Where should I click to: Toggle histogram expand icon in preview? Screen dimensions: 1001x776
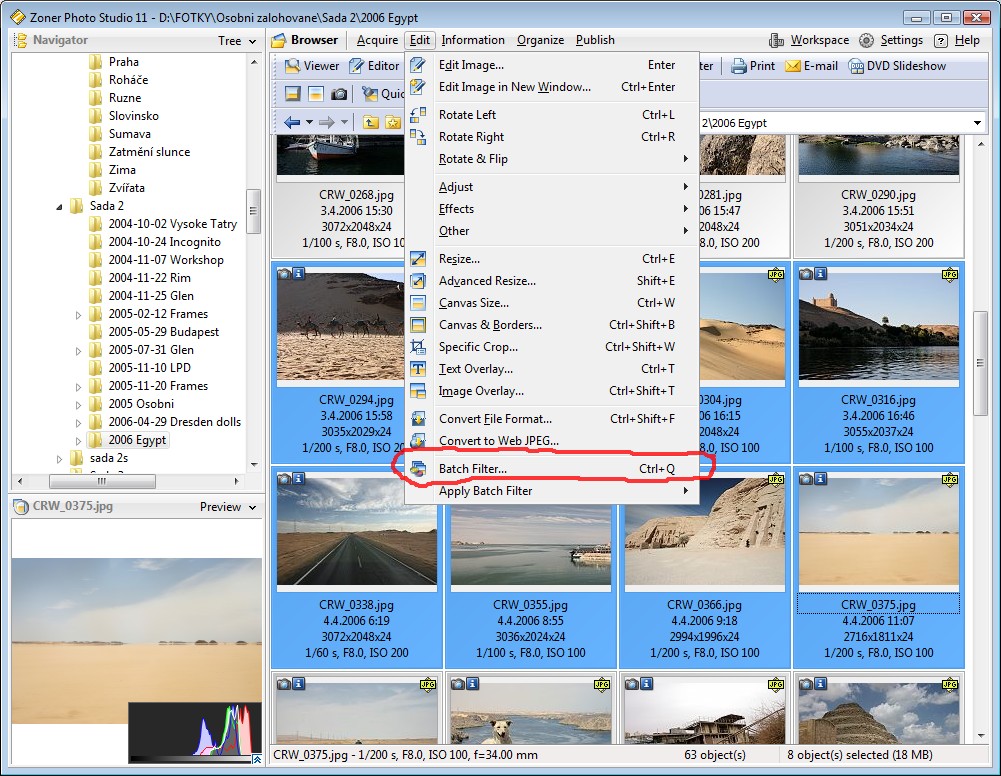(x=257, y=759)
